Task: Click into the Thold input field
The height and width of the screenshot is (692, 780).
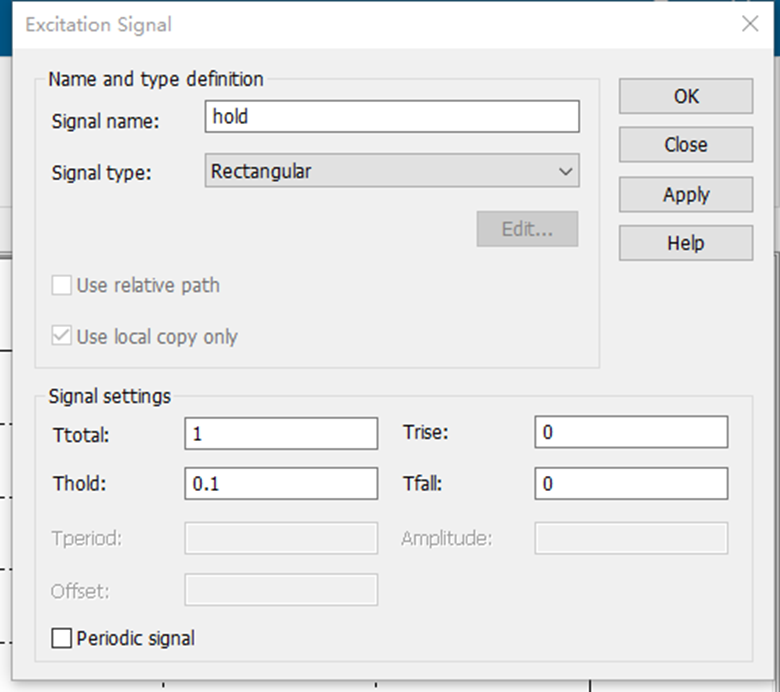Action: [281, 484]
